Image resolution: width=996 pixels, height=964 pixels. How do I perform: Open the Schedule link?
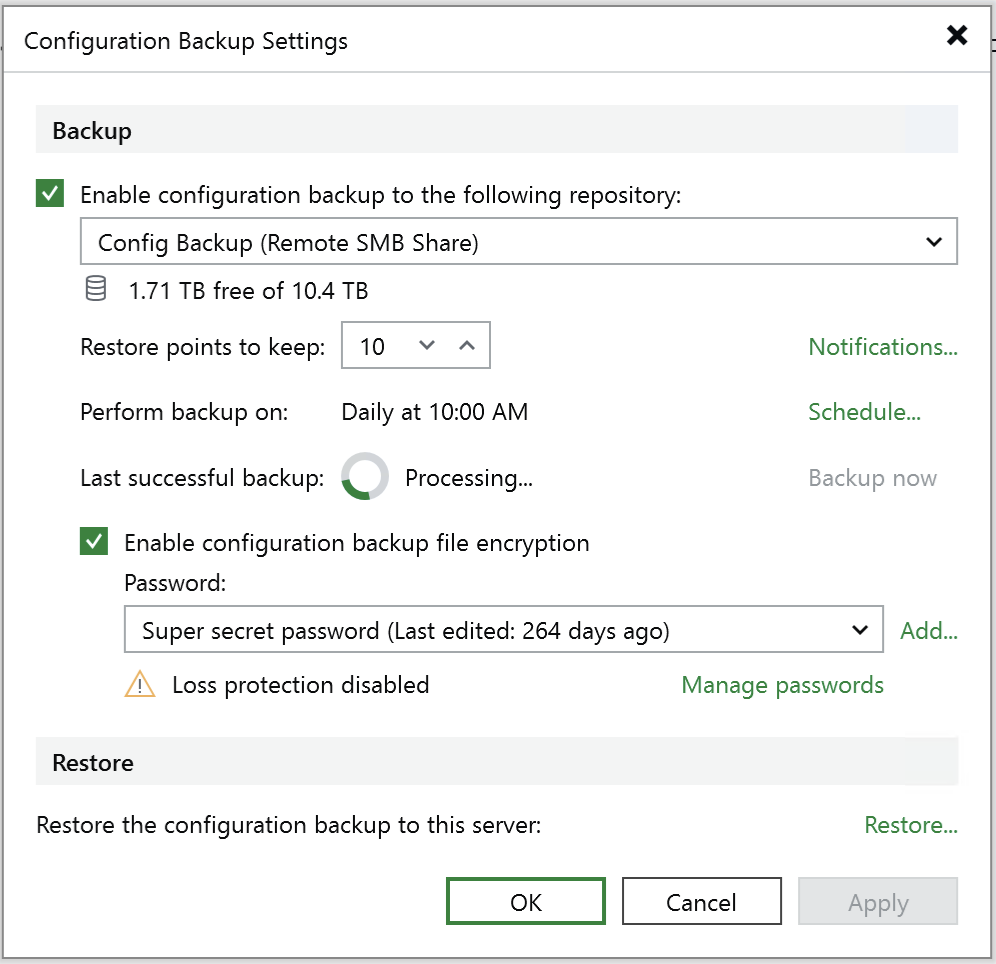pos(864,412)
